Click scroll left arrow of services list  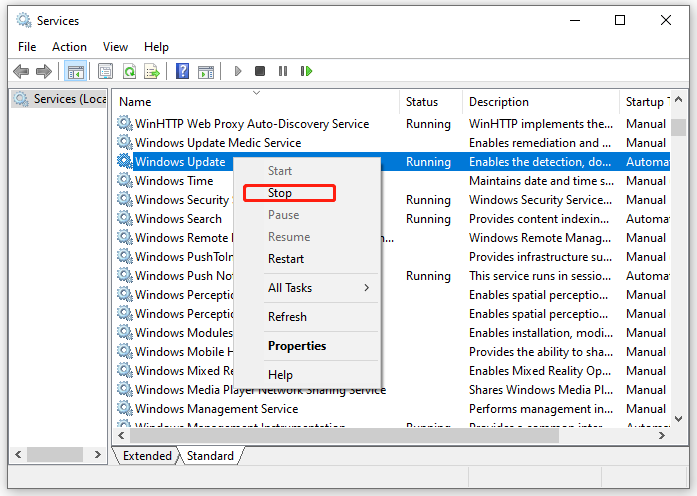click(x=121, y=436)
